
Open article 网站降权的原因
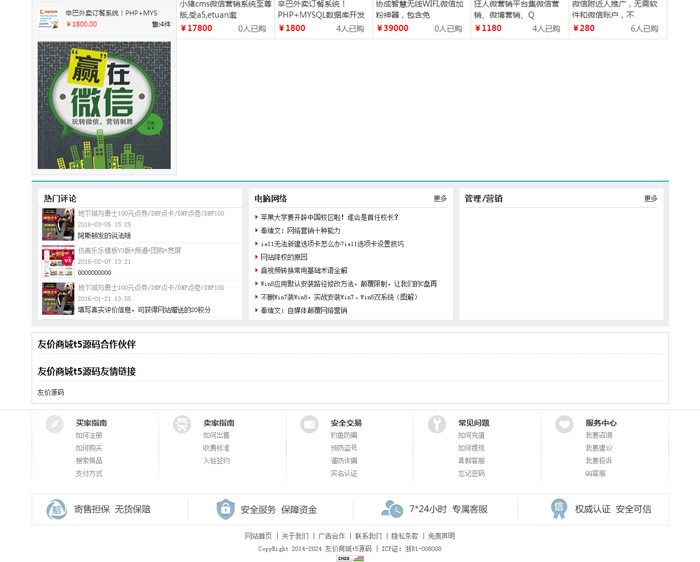(284, 257)
